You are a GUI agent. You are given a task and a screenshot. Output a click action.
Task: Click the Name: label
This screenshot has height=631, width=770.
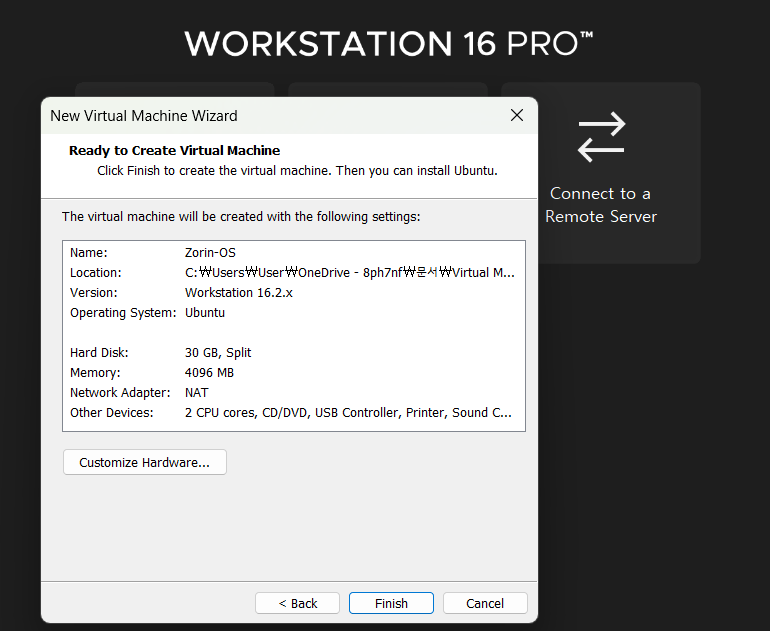pyautogui.click(x=88, y=252)
